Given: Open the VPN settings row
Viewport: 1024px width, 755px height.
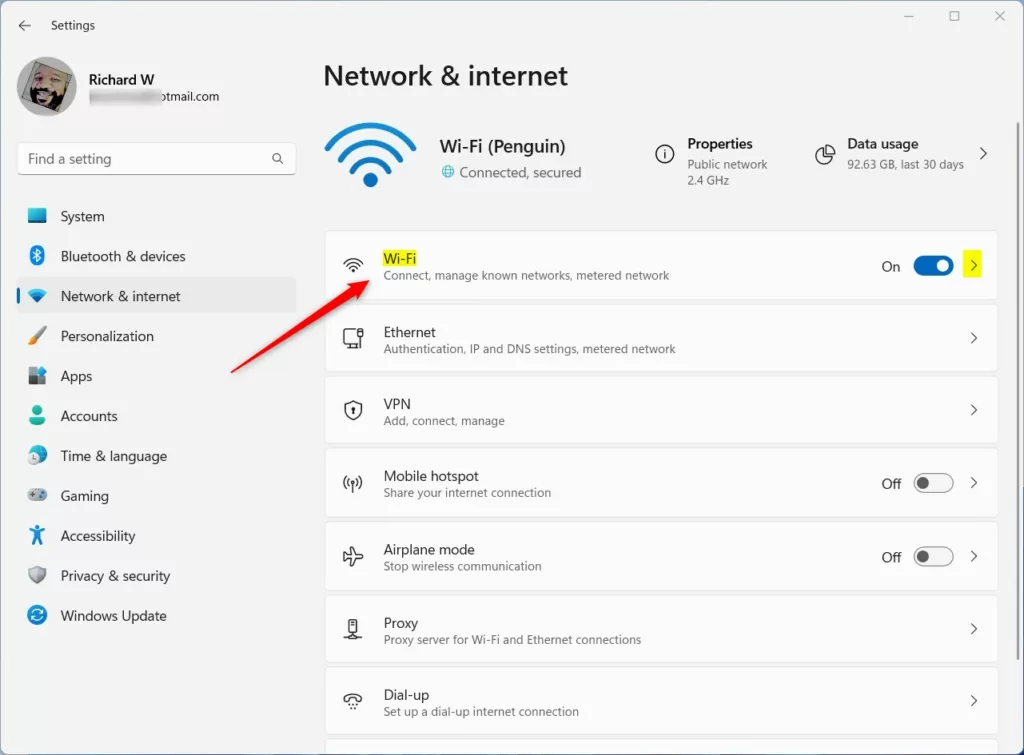Looking at the screenshot, I should pos(661,411).
